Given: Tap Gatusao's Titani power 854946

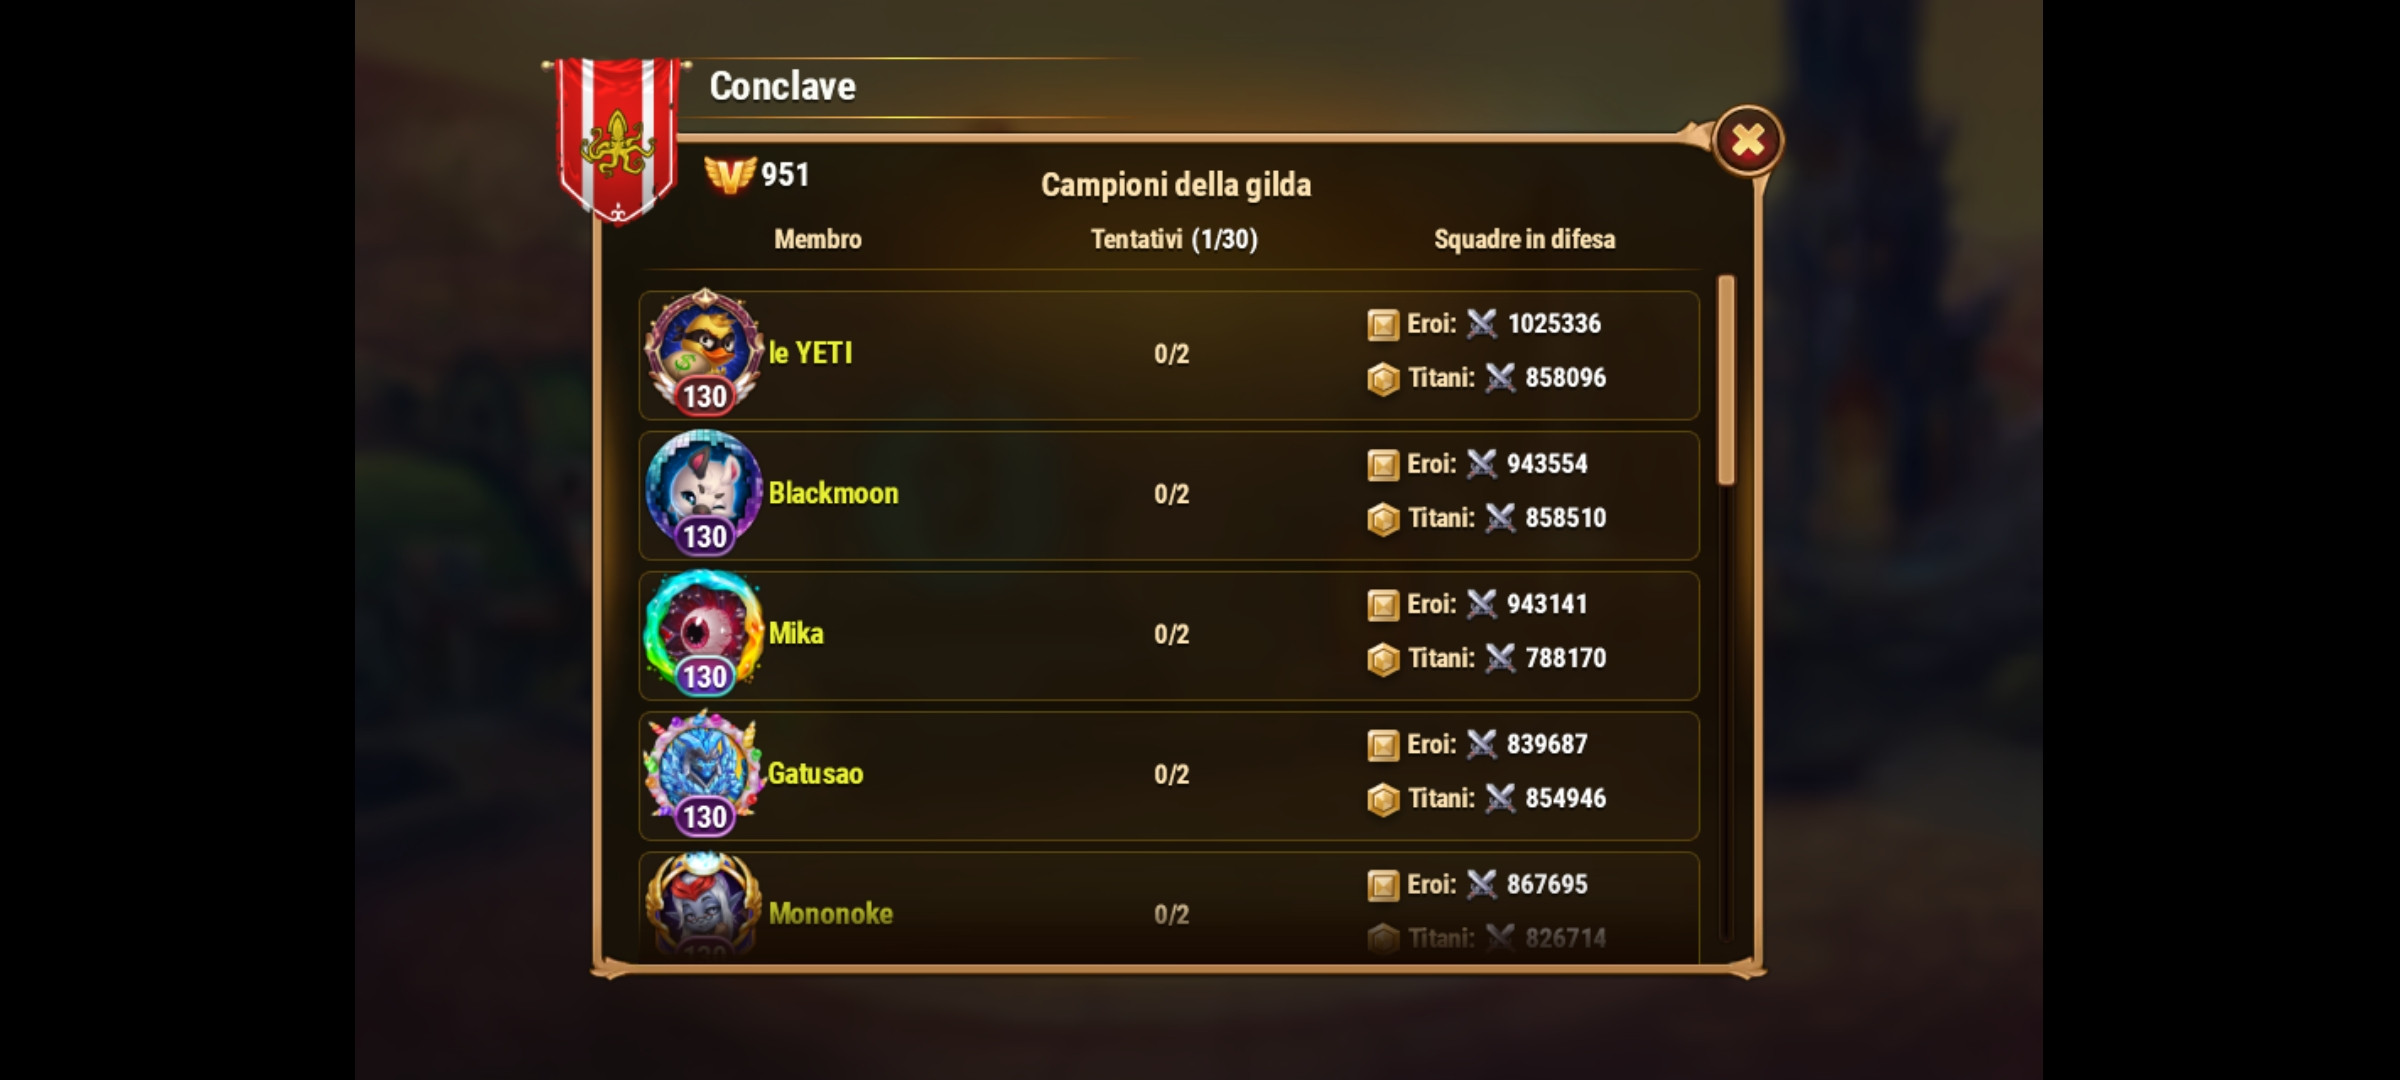Looking at the screenshot, I should coord(1565,798).
